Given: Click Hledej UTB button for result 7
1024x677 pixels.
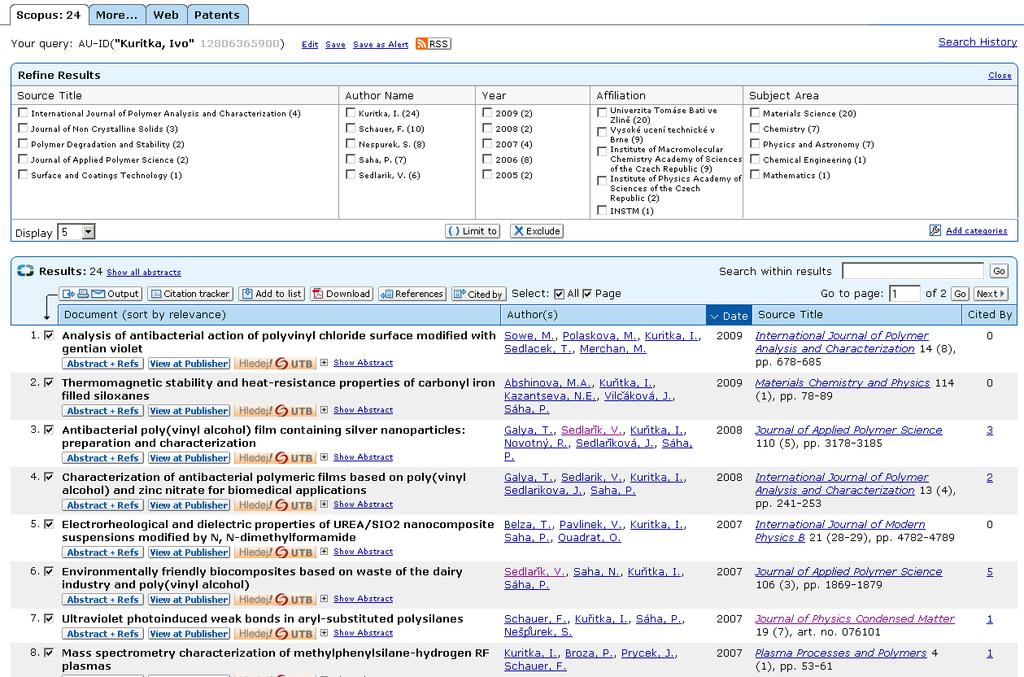Looking at the screenshot, I should [274, 633].
